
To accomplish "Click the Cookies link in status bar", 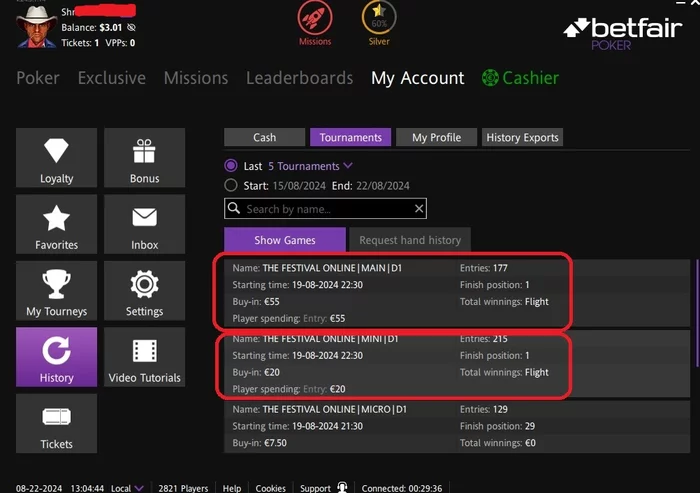I will 271,488.
